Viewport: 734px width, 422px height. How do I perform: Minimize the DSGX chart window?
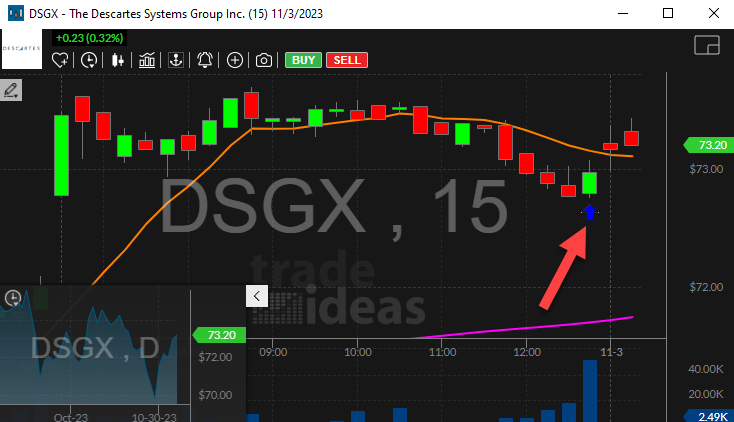pos(623,13)
